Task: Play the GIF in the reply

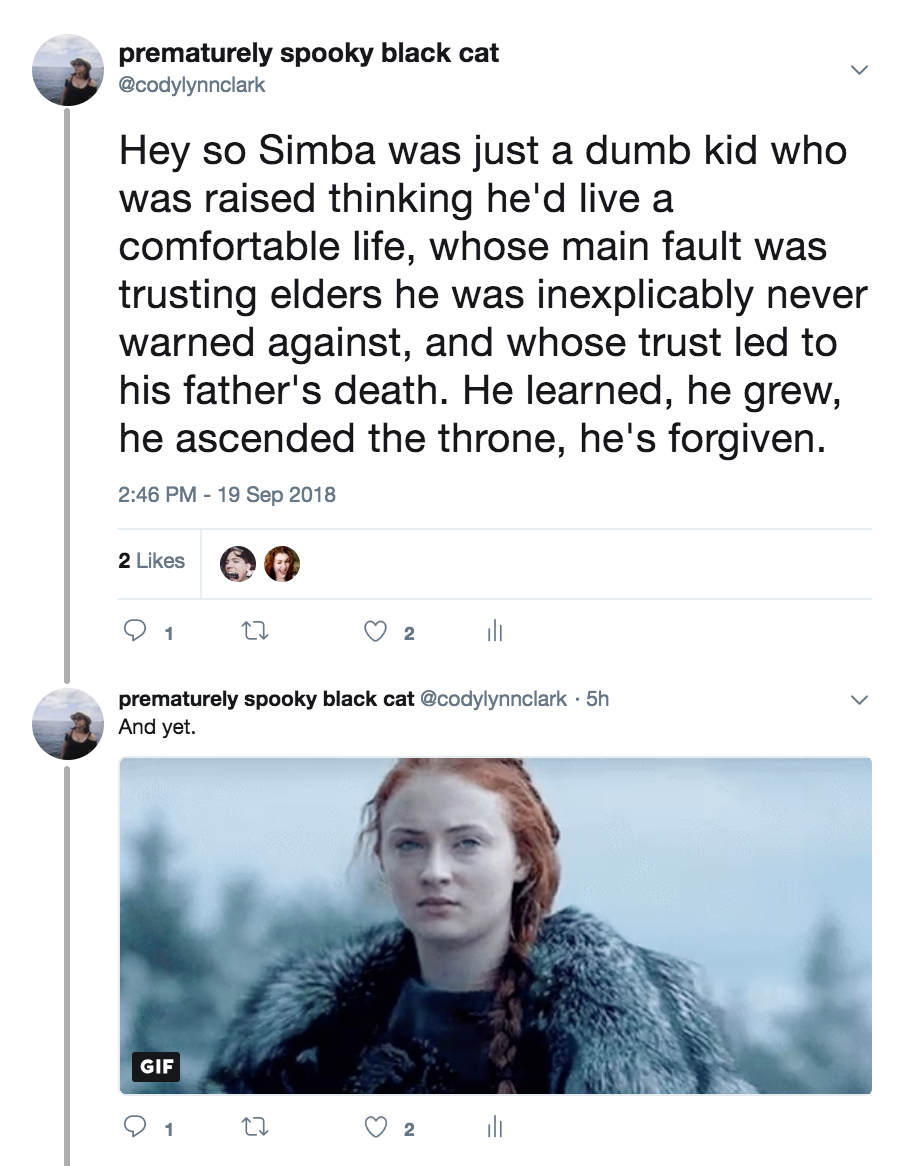Action: pos(495,925)
